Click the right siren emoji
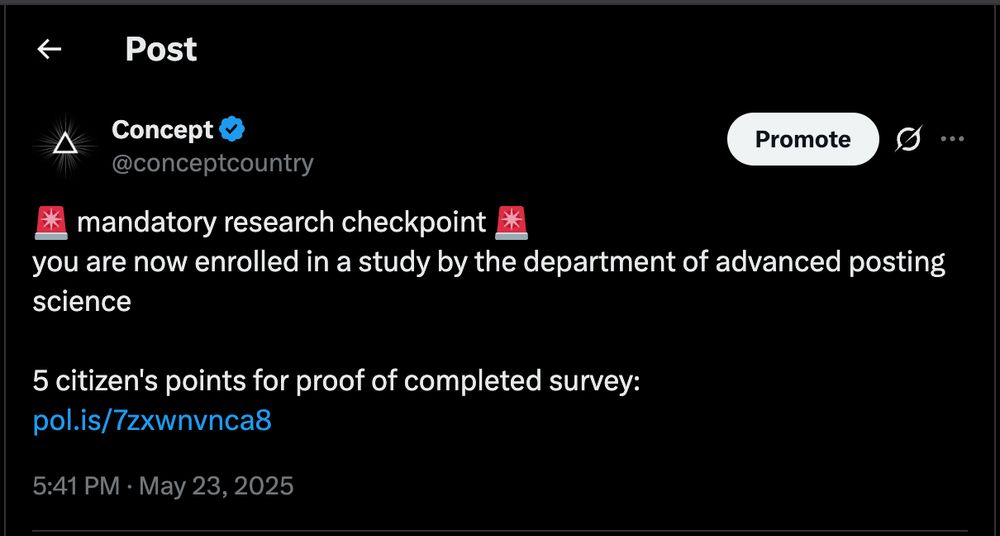 tap(511, 222)
